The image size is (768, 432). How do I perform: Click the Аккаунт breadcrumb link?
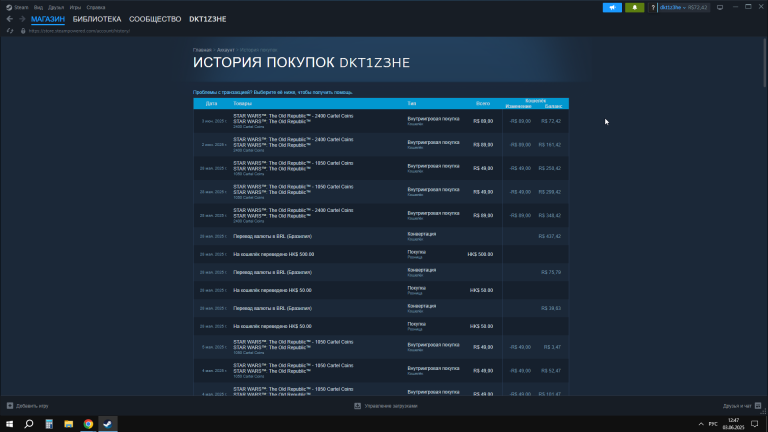click(x=225, y=50)
